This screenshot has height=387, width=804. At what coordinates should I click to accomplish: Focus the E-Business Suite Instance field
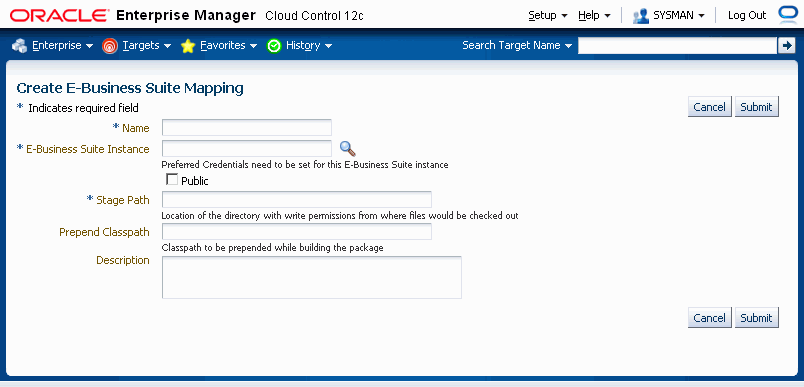247,149
